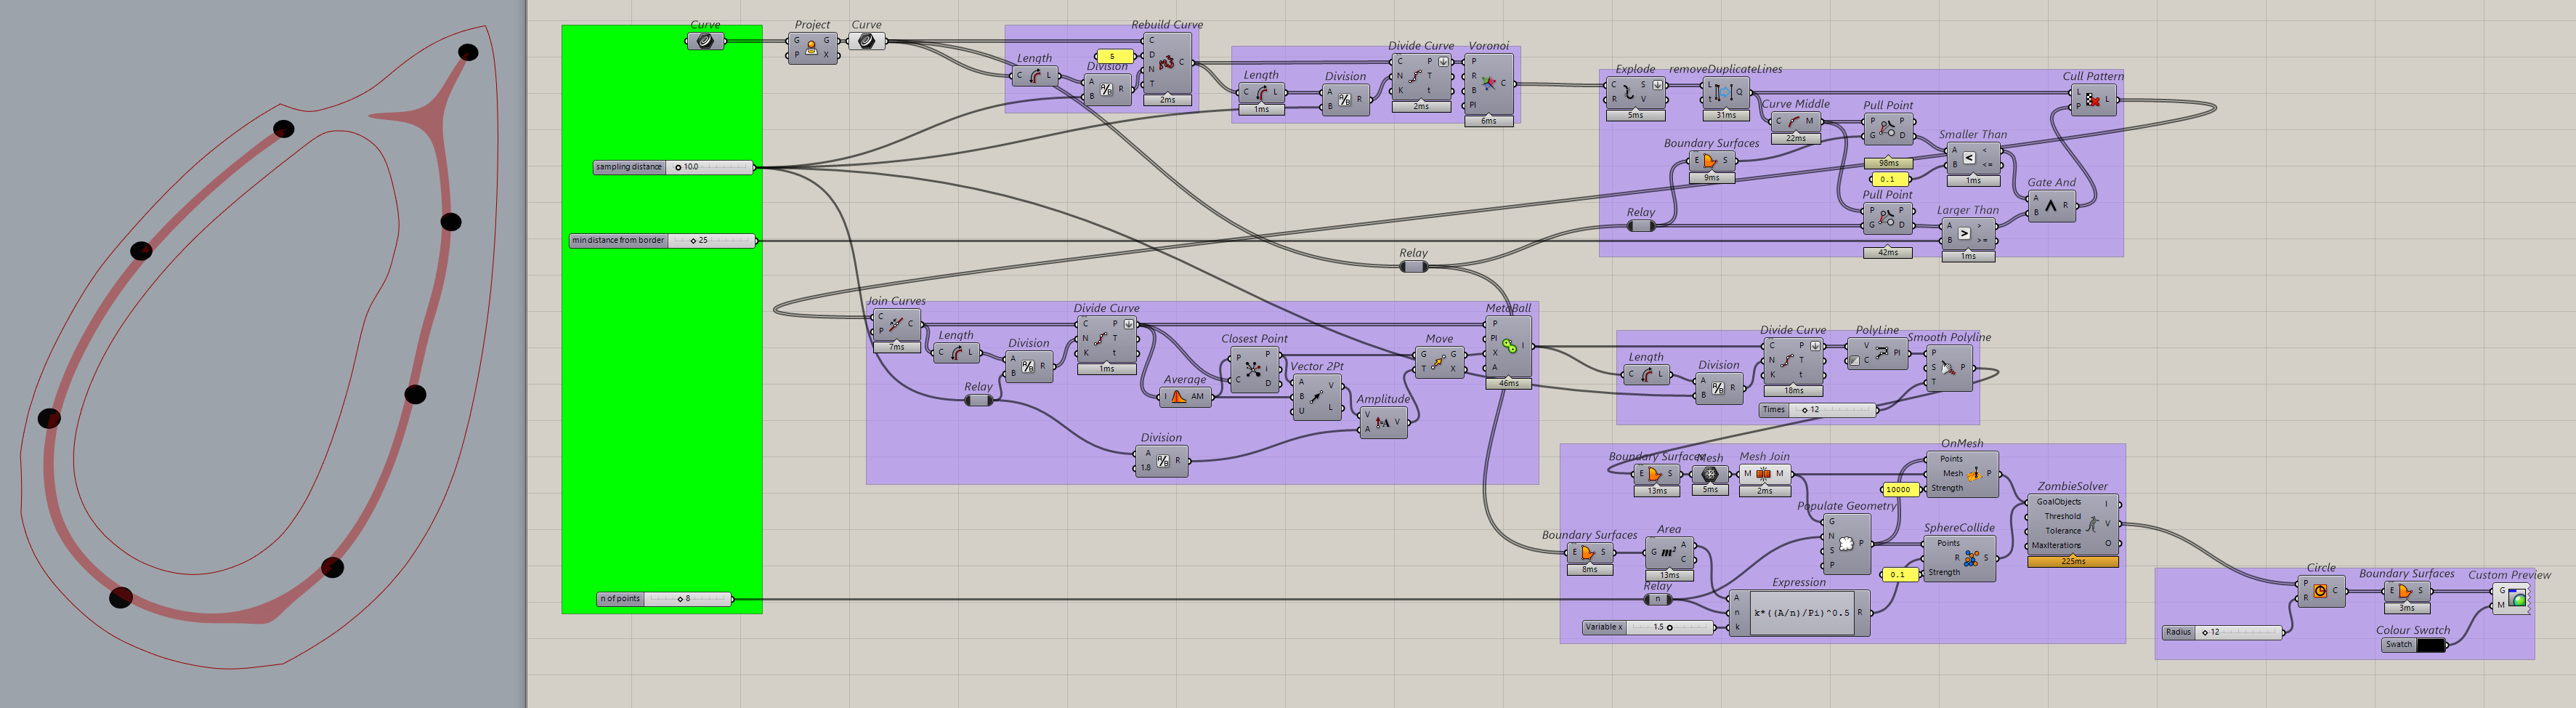Viewport: 2576px width, 708px height.
Task: Click the min distance from border slider
Action: coord(663,240)
